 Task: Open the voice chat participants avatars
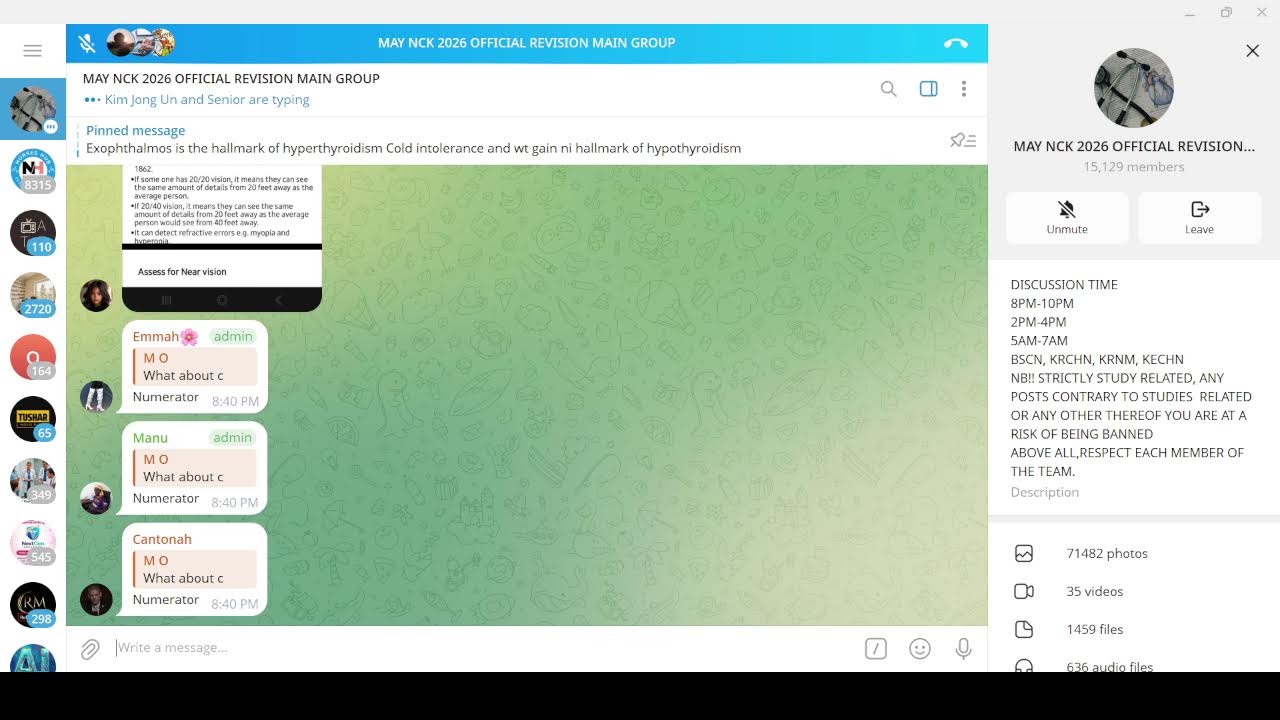141,43
